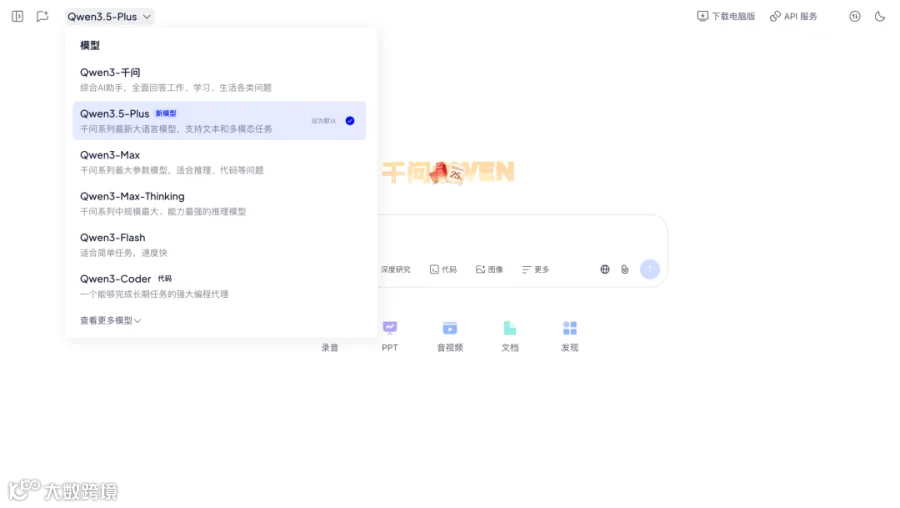
Task: Click the 代码 tag beside Qwen3-Coder
Action: [165, 279]
